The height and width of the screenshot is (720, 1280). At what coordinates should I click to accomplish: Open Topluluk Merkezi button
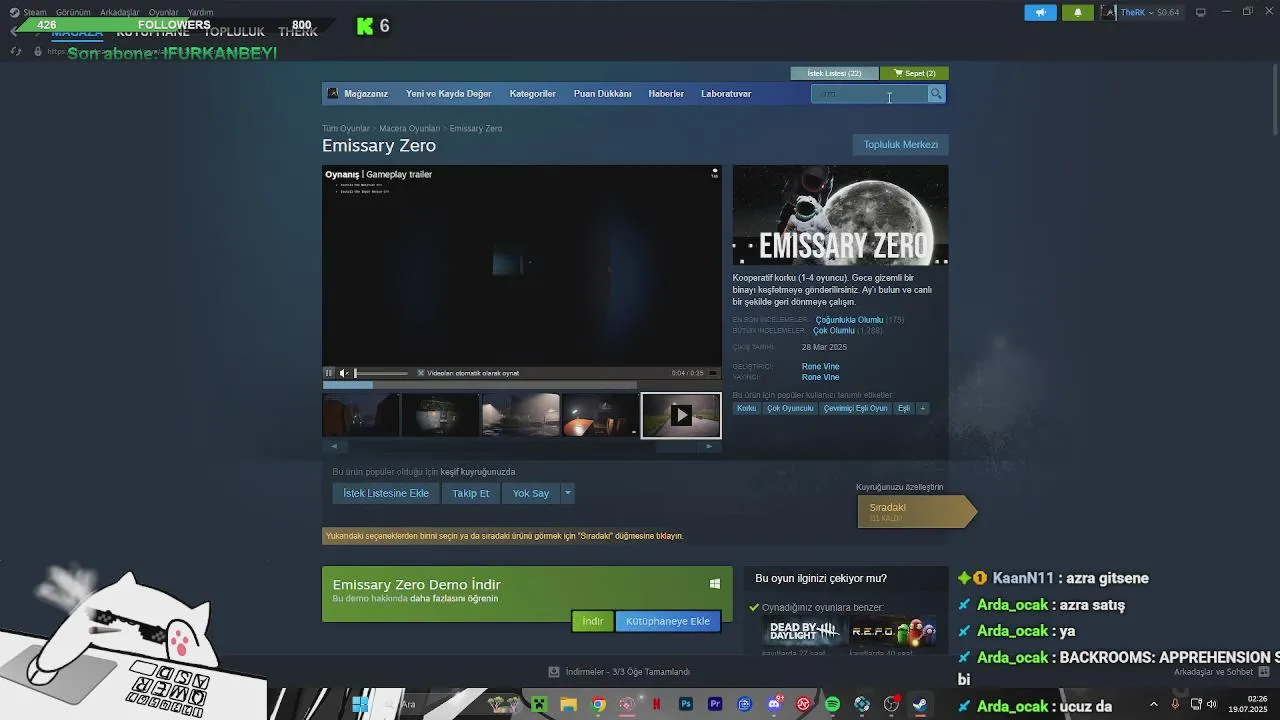901,144
